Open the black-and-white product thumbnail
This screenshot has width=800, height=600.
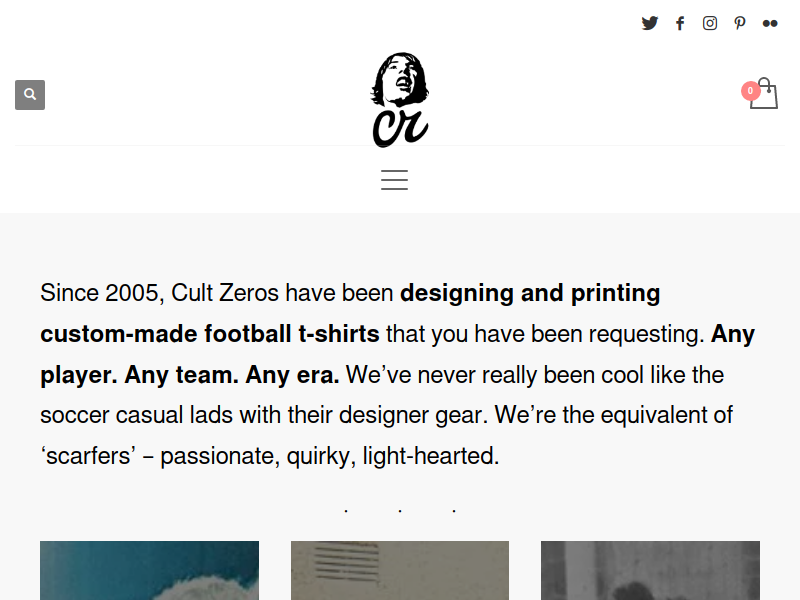tap(651, 570)
